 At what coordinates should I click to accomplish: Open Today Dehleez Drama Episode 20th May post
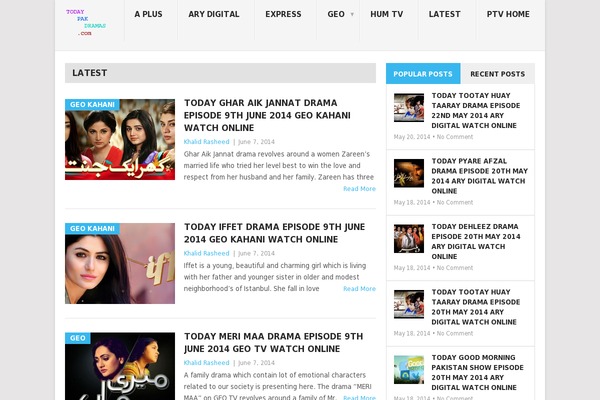coord(476,242)
